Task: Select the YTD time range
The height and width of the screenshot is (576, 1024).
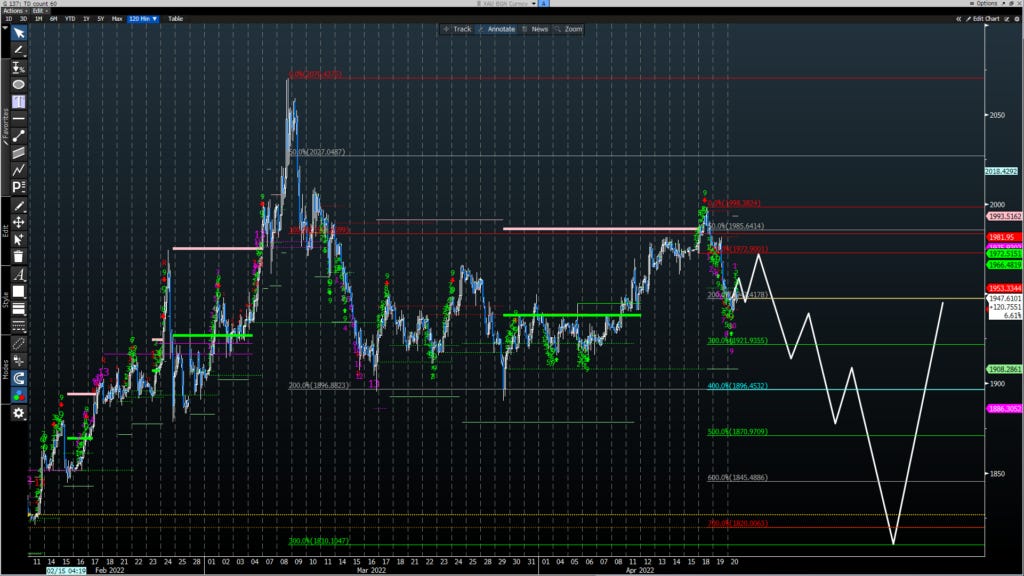Action: [70, 19]
